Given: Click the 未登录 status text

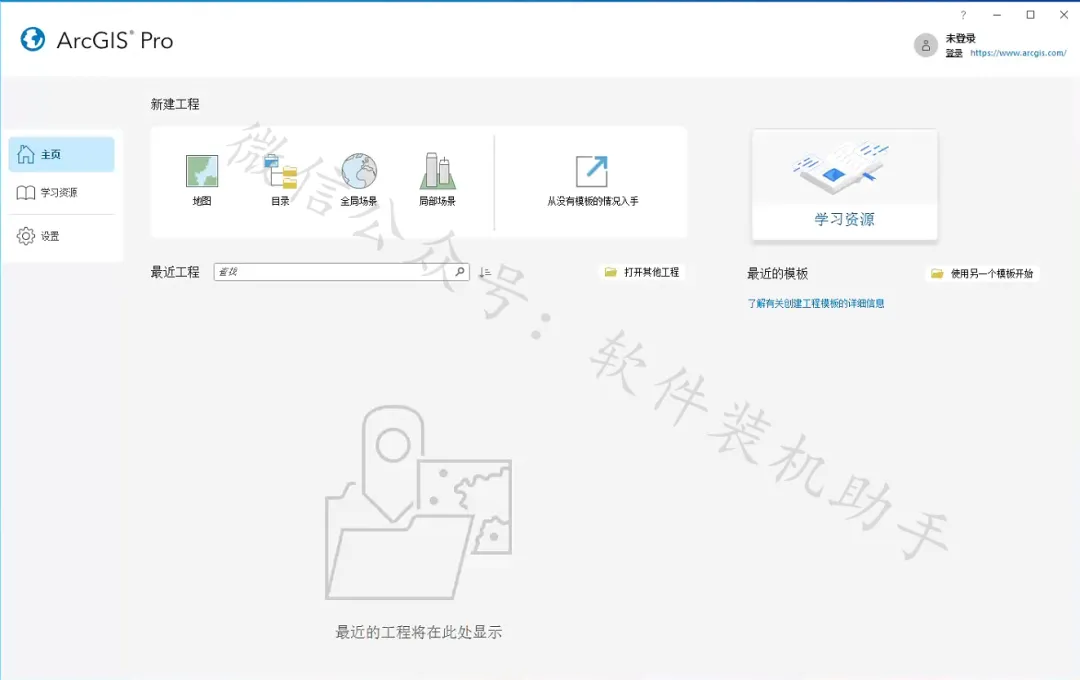Looking at the screenshot, I should tap(960, 39).
